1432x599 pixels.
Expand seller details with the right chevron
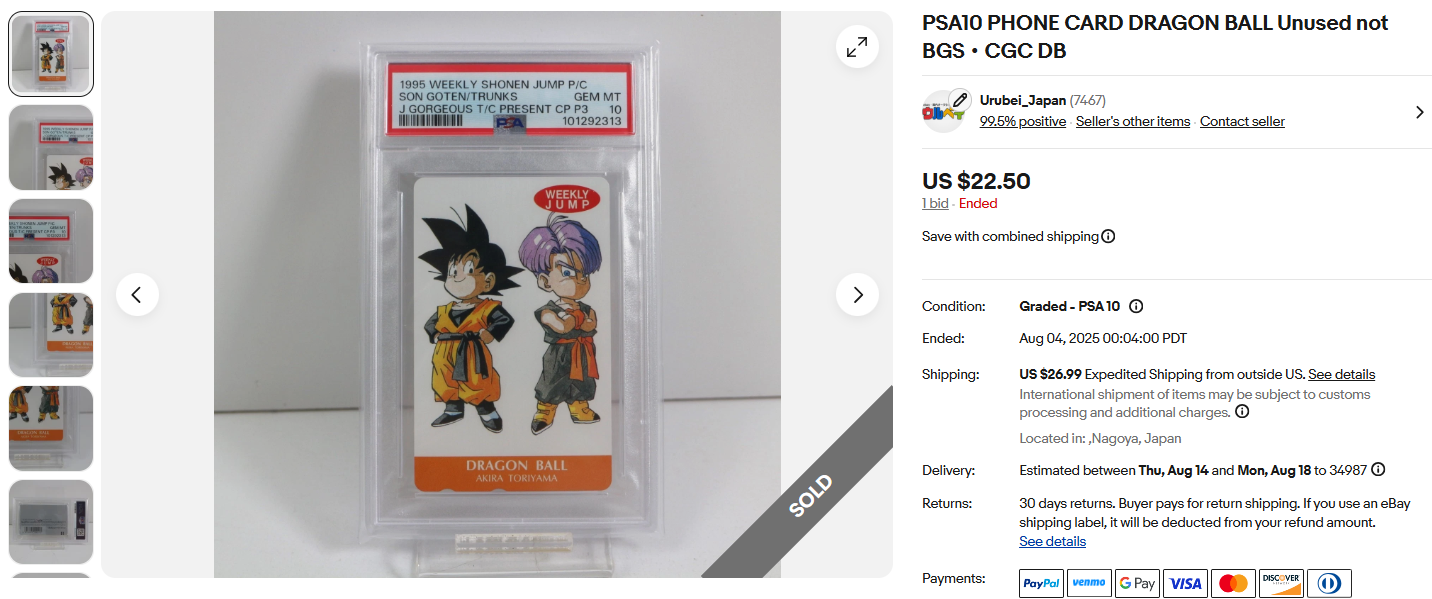[x=1419, y=112]
